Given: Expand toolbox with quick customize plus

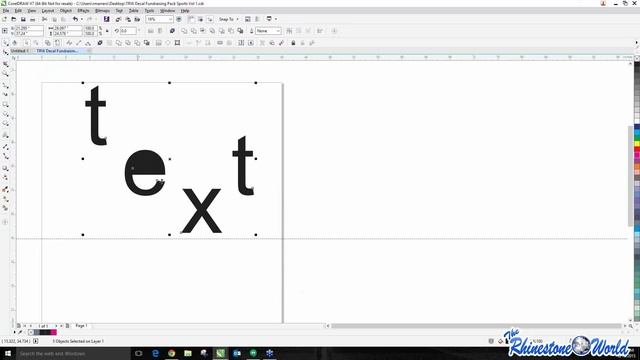Looking at the screenshot, I should (x=5, y=222).
